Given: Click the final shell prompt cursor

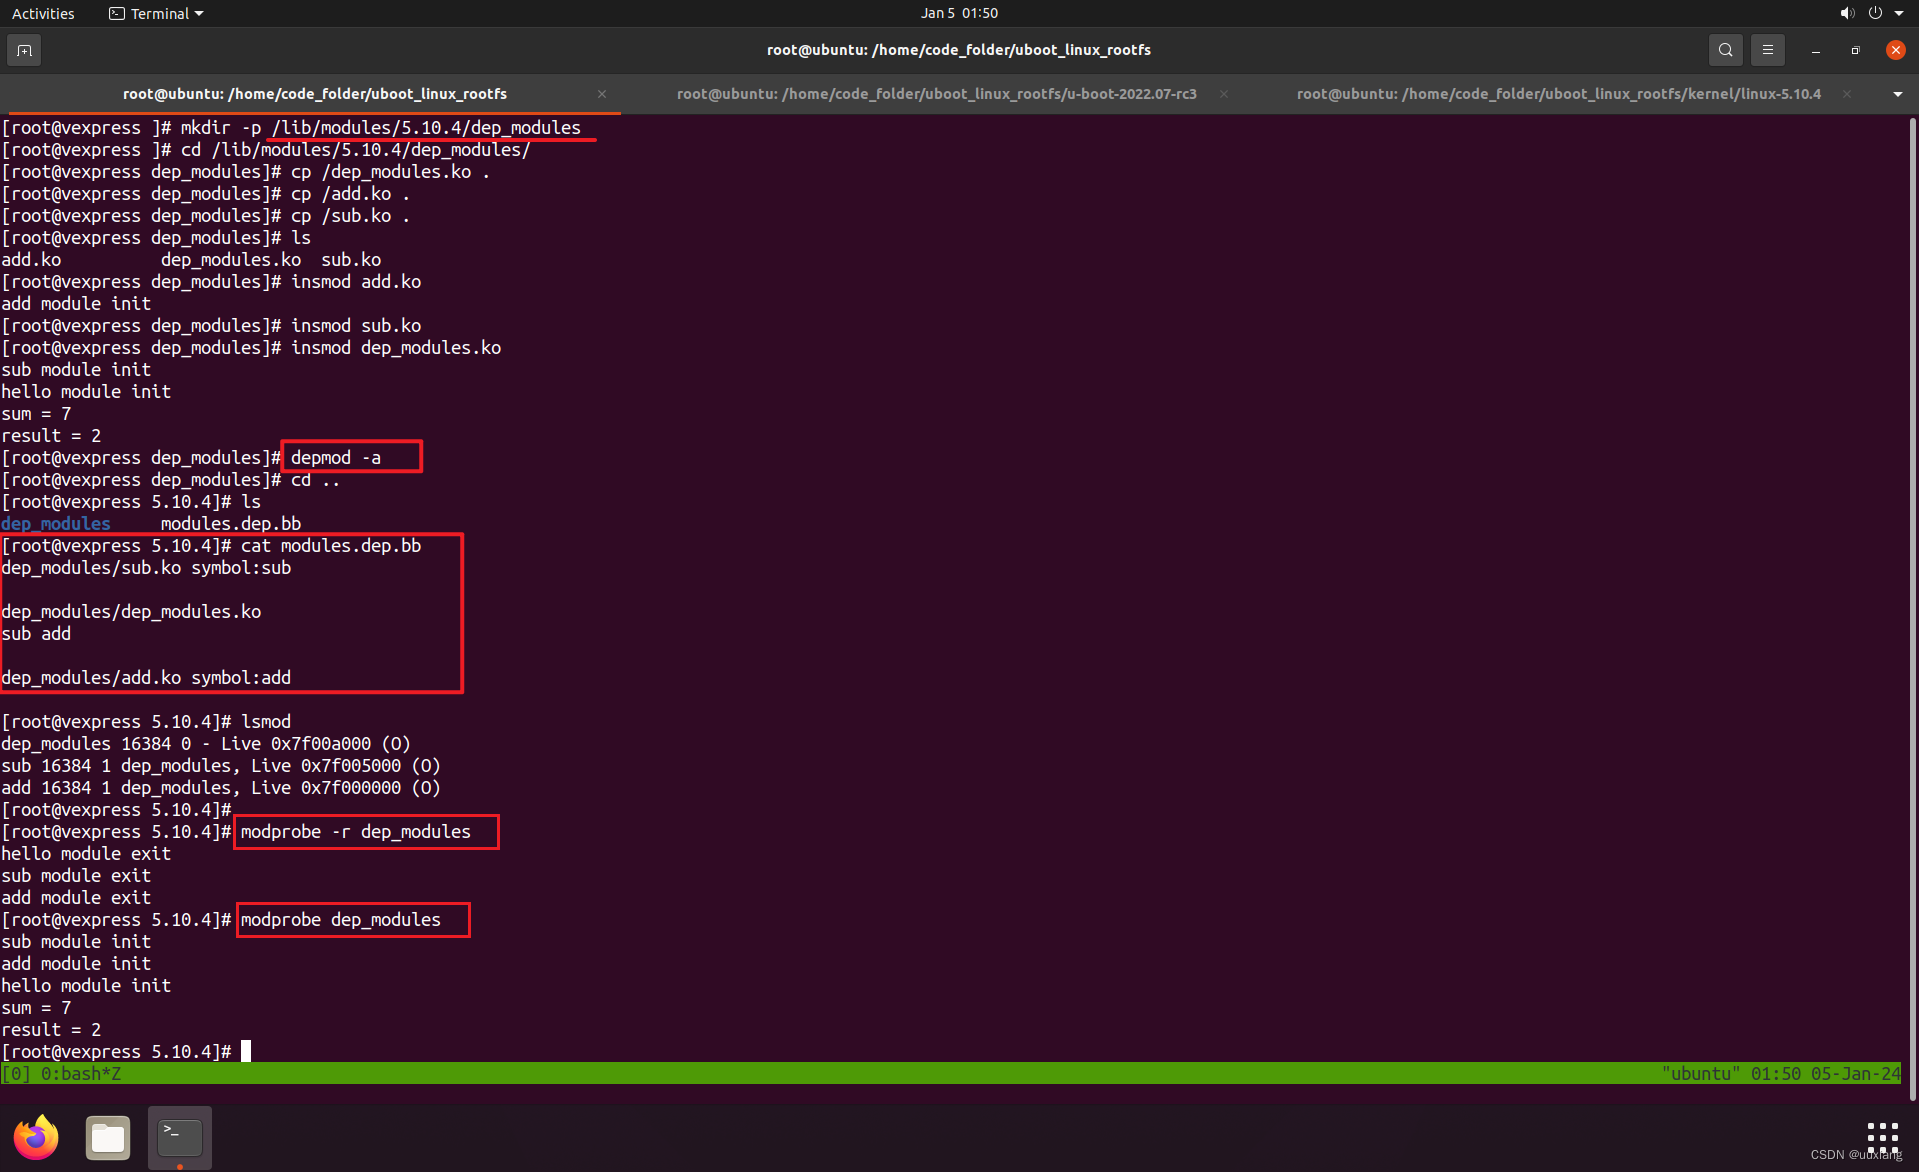Looking at the screenshot, I should click(246, 1051).
